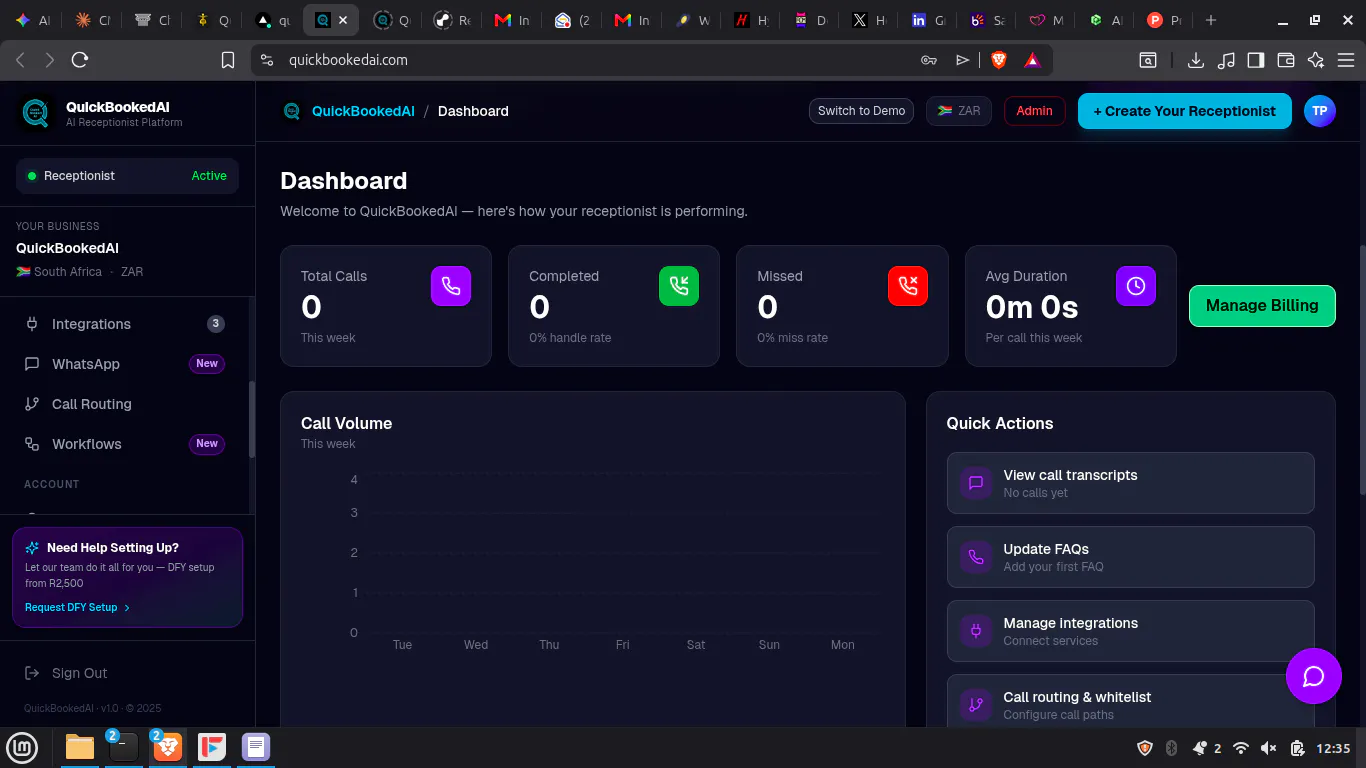Click the 12:35 clock in system tray
This screenshot has width=1366, height=768.
(x=1334, y=748)
